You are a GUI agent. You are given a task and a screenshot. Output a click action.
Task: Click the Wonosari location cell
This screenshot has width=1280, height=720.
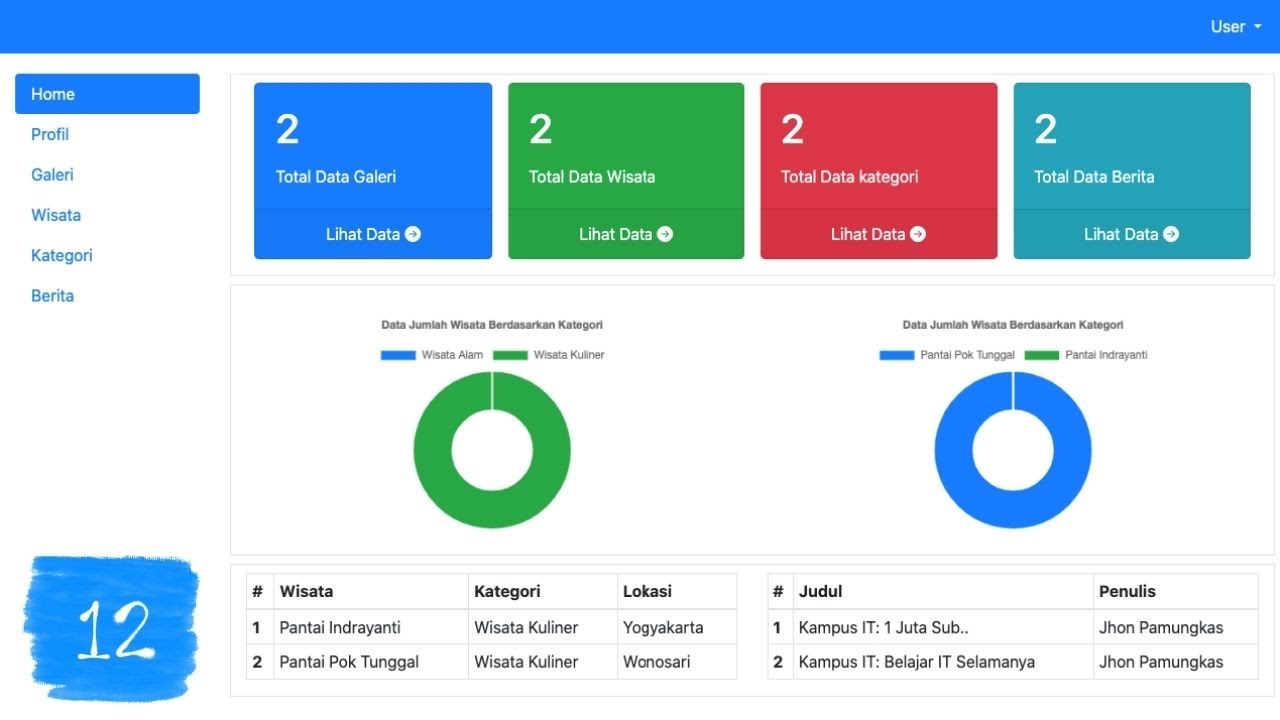677,662
